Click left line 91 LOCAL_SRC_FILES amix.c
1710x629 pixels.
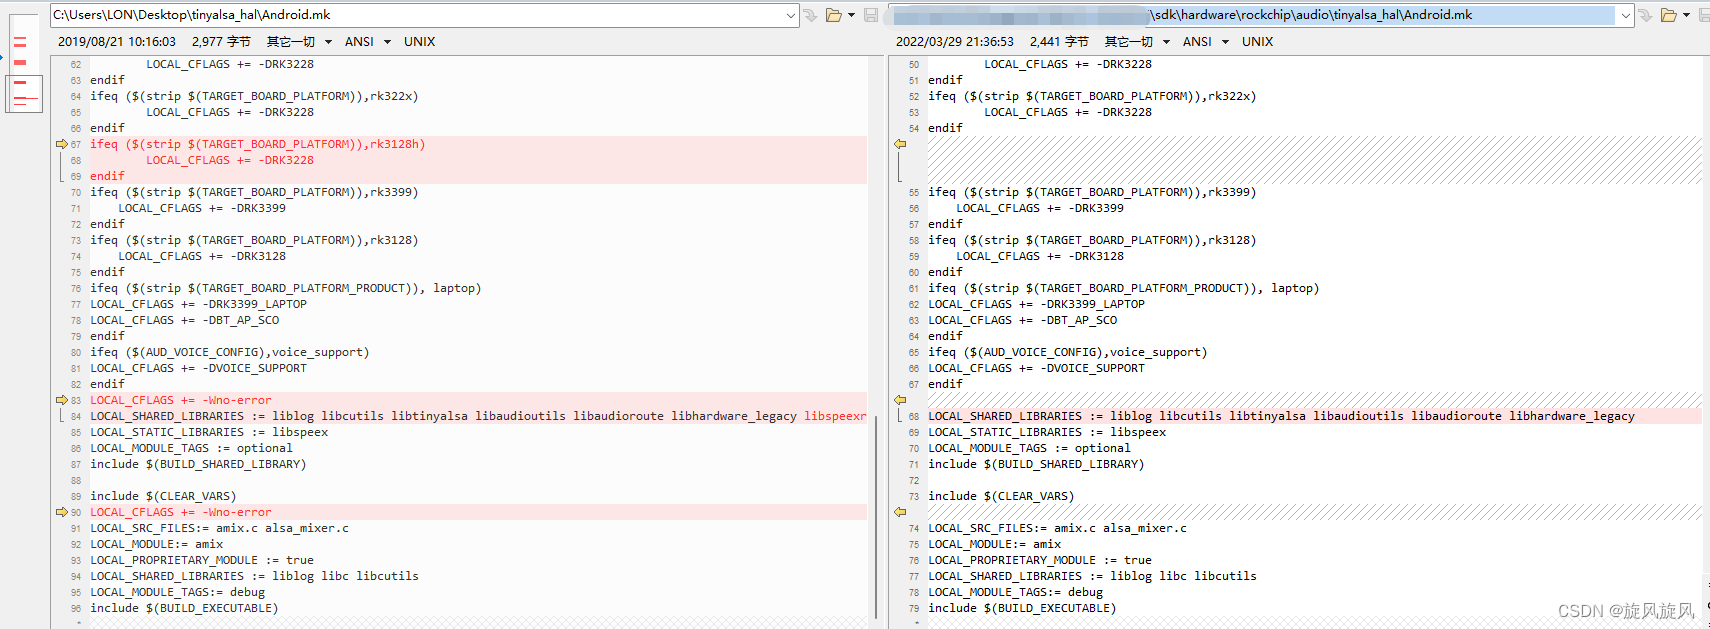(219, 528)
